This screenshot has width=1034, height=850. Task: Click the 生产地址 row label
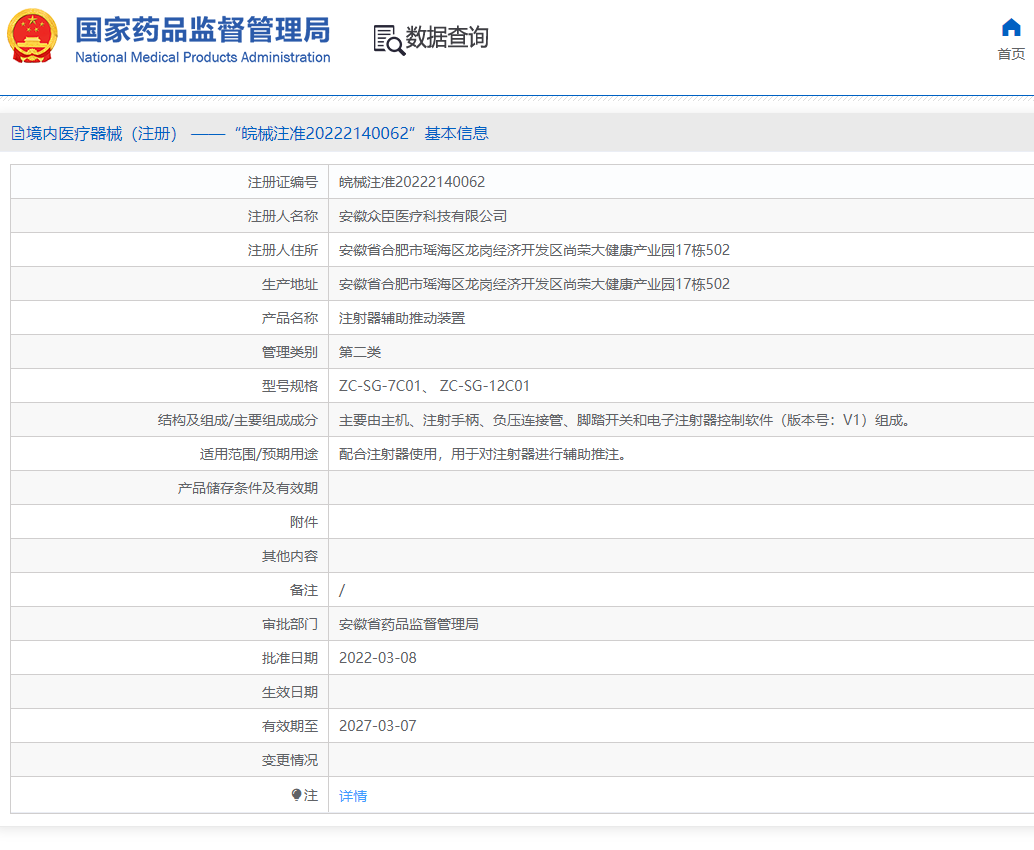[x=290, y=284]
